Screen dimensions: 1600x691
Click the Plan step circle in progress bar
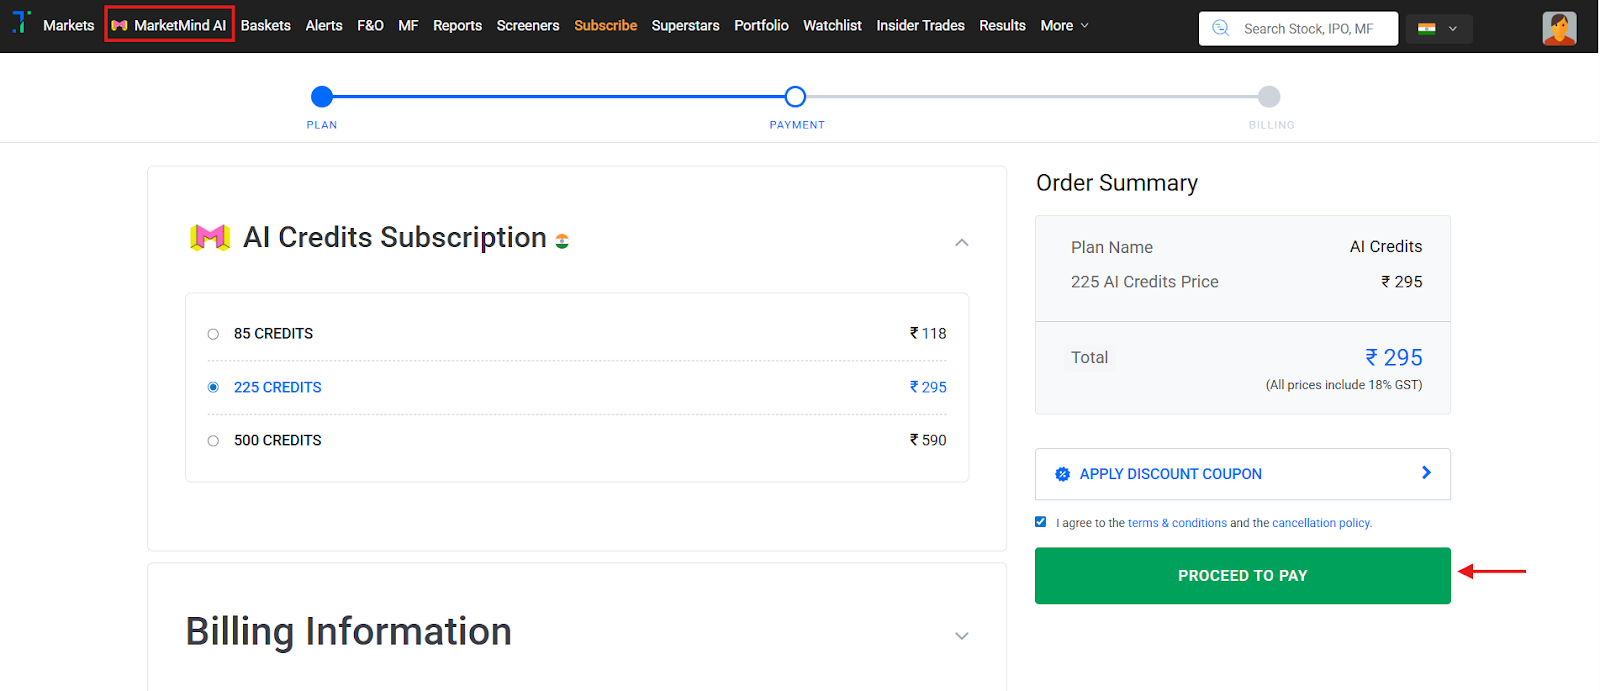[322, 97]
